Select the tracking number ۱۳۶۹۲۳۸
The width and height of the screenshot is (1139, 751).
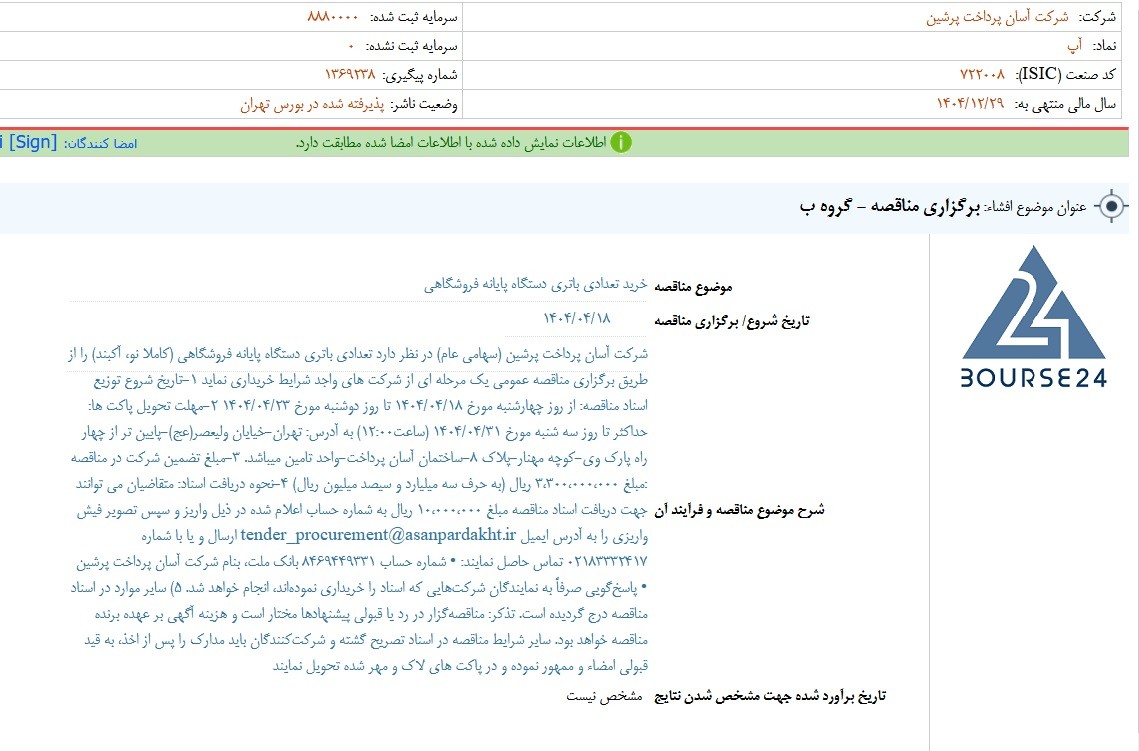(x=350, y=75)
